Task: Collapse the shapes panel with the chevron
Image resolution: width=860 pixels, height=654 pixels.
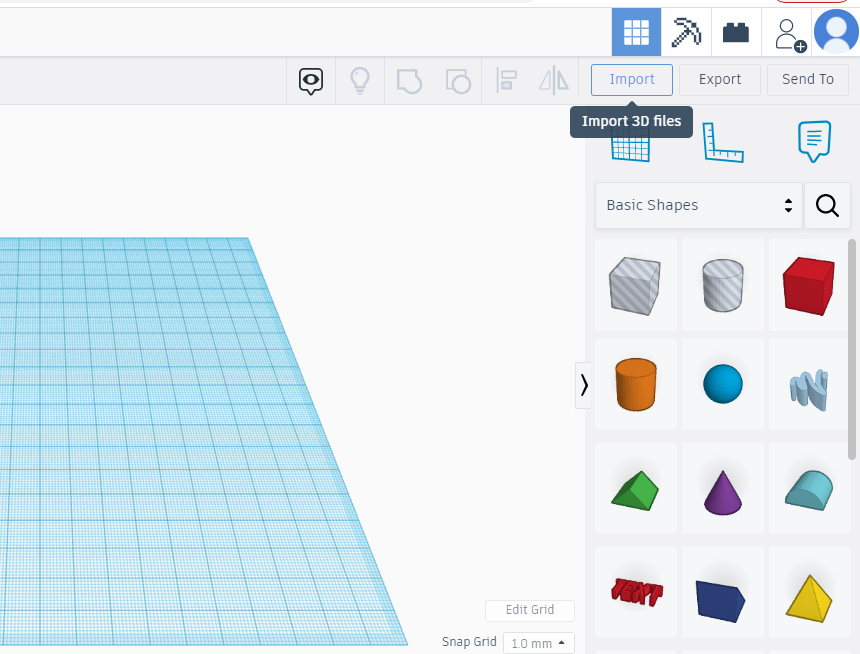Action: pos(584,385)
